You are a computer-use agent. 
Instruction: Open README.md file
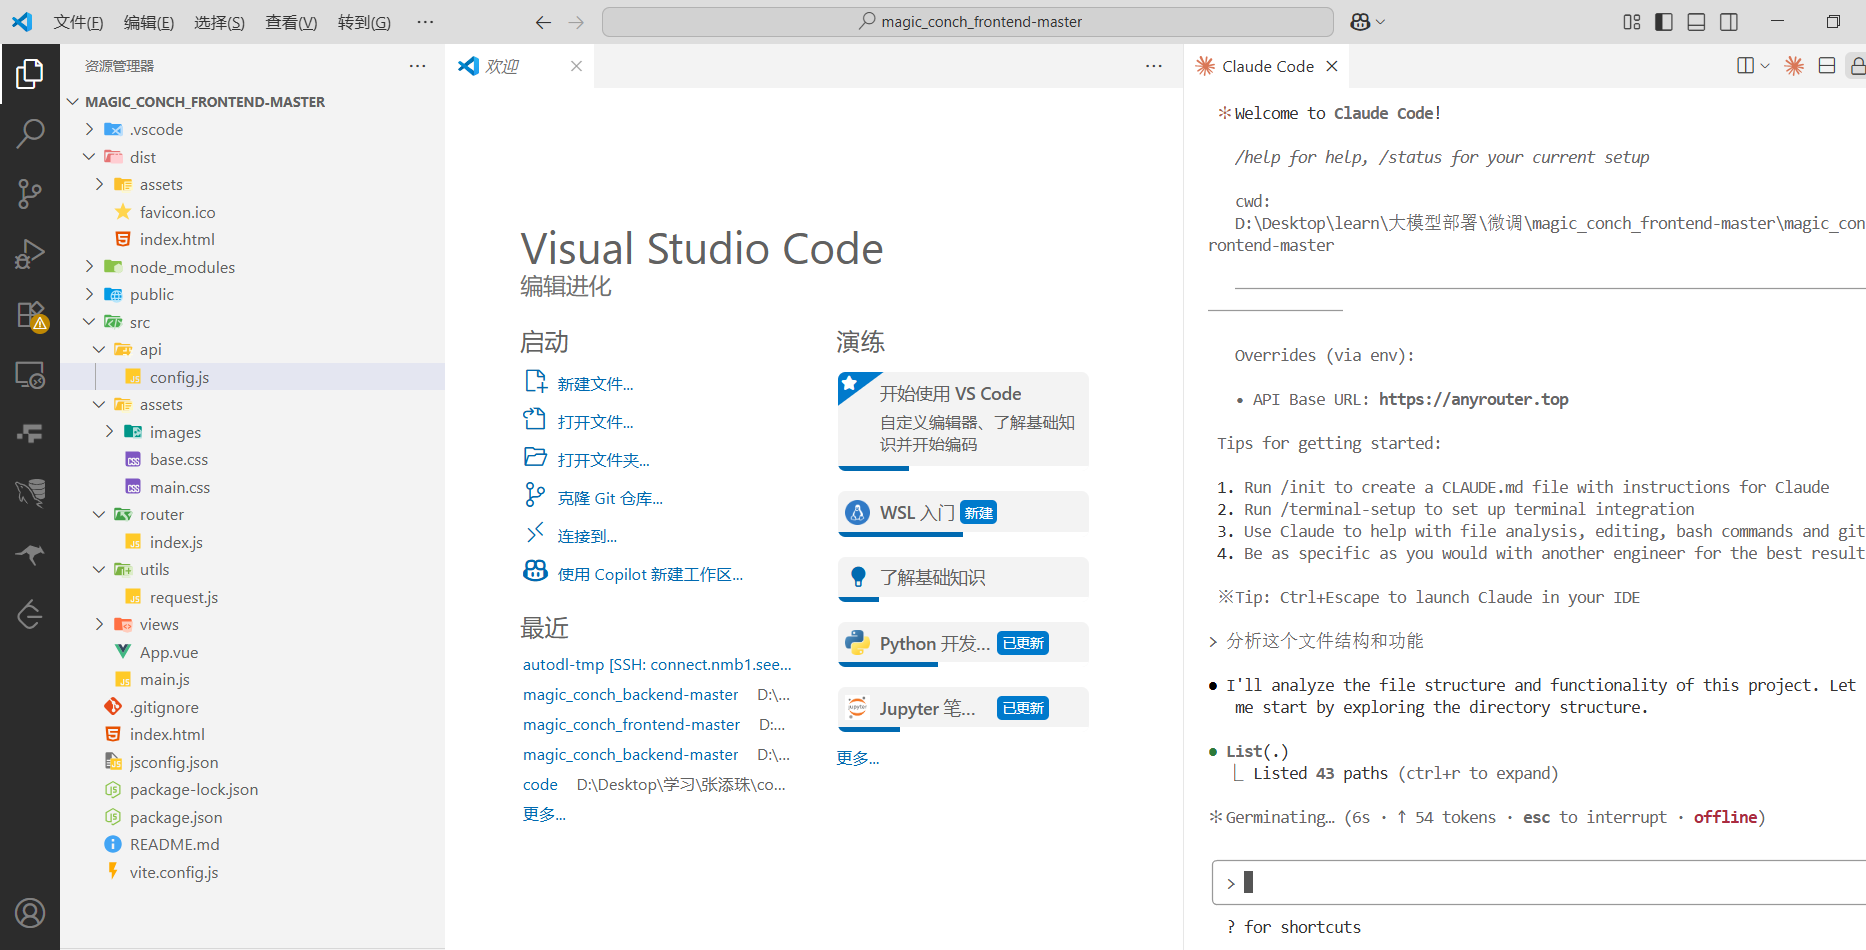click(x=175, y=844)
